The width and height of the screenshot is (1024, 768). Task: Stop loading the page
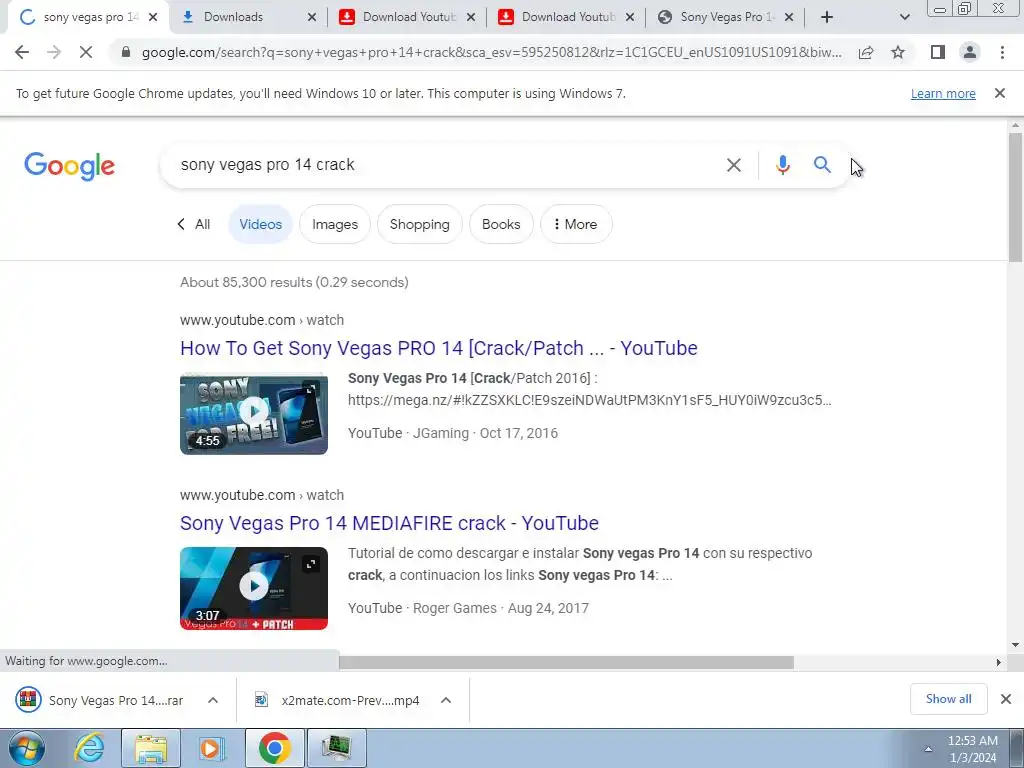coord(86,52)
